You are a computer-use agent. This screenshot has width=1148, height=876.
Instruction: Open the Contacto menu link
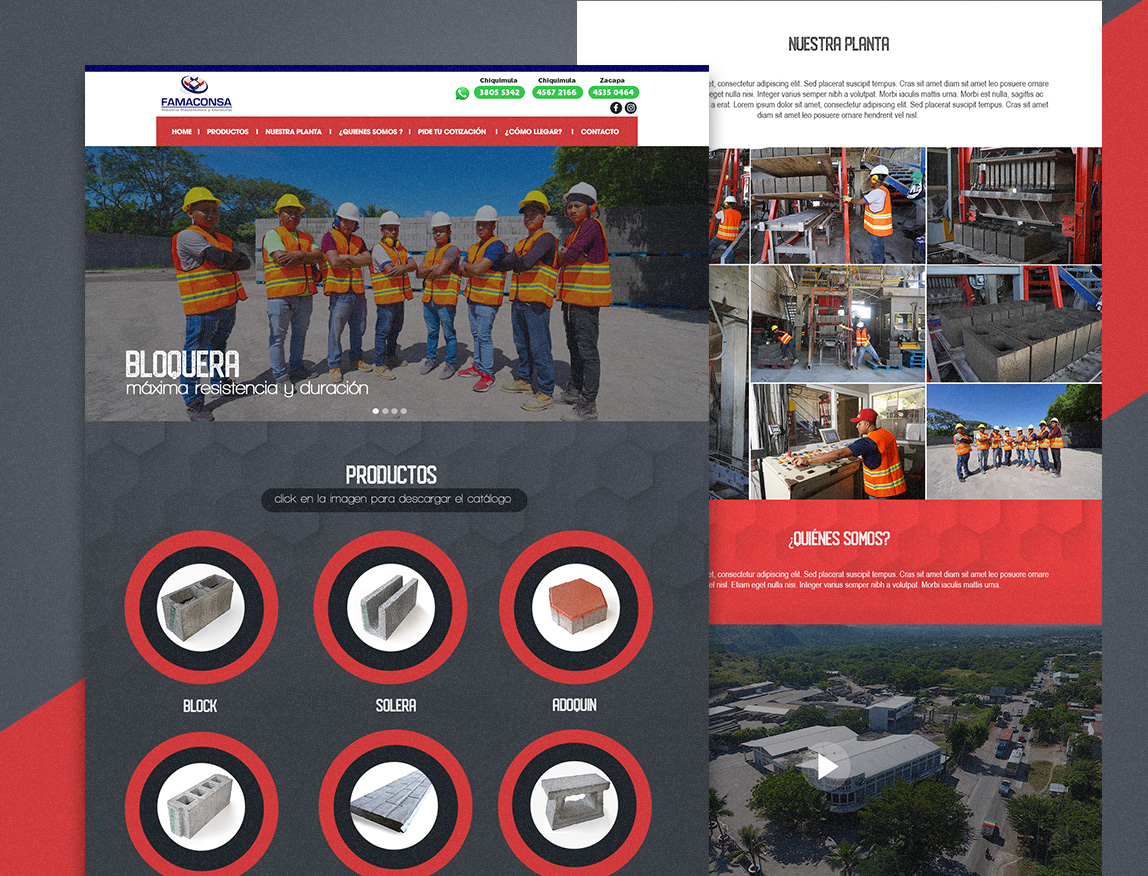coord(600,132)
